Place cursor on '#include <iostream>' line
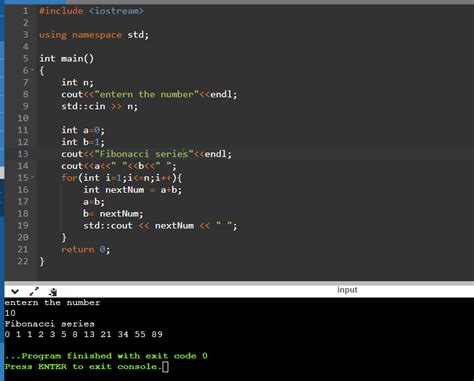The width and height of the screenshot is (474, 381). pyautogui.click(x=91, y=11)
